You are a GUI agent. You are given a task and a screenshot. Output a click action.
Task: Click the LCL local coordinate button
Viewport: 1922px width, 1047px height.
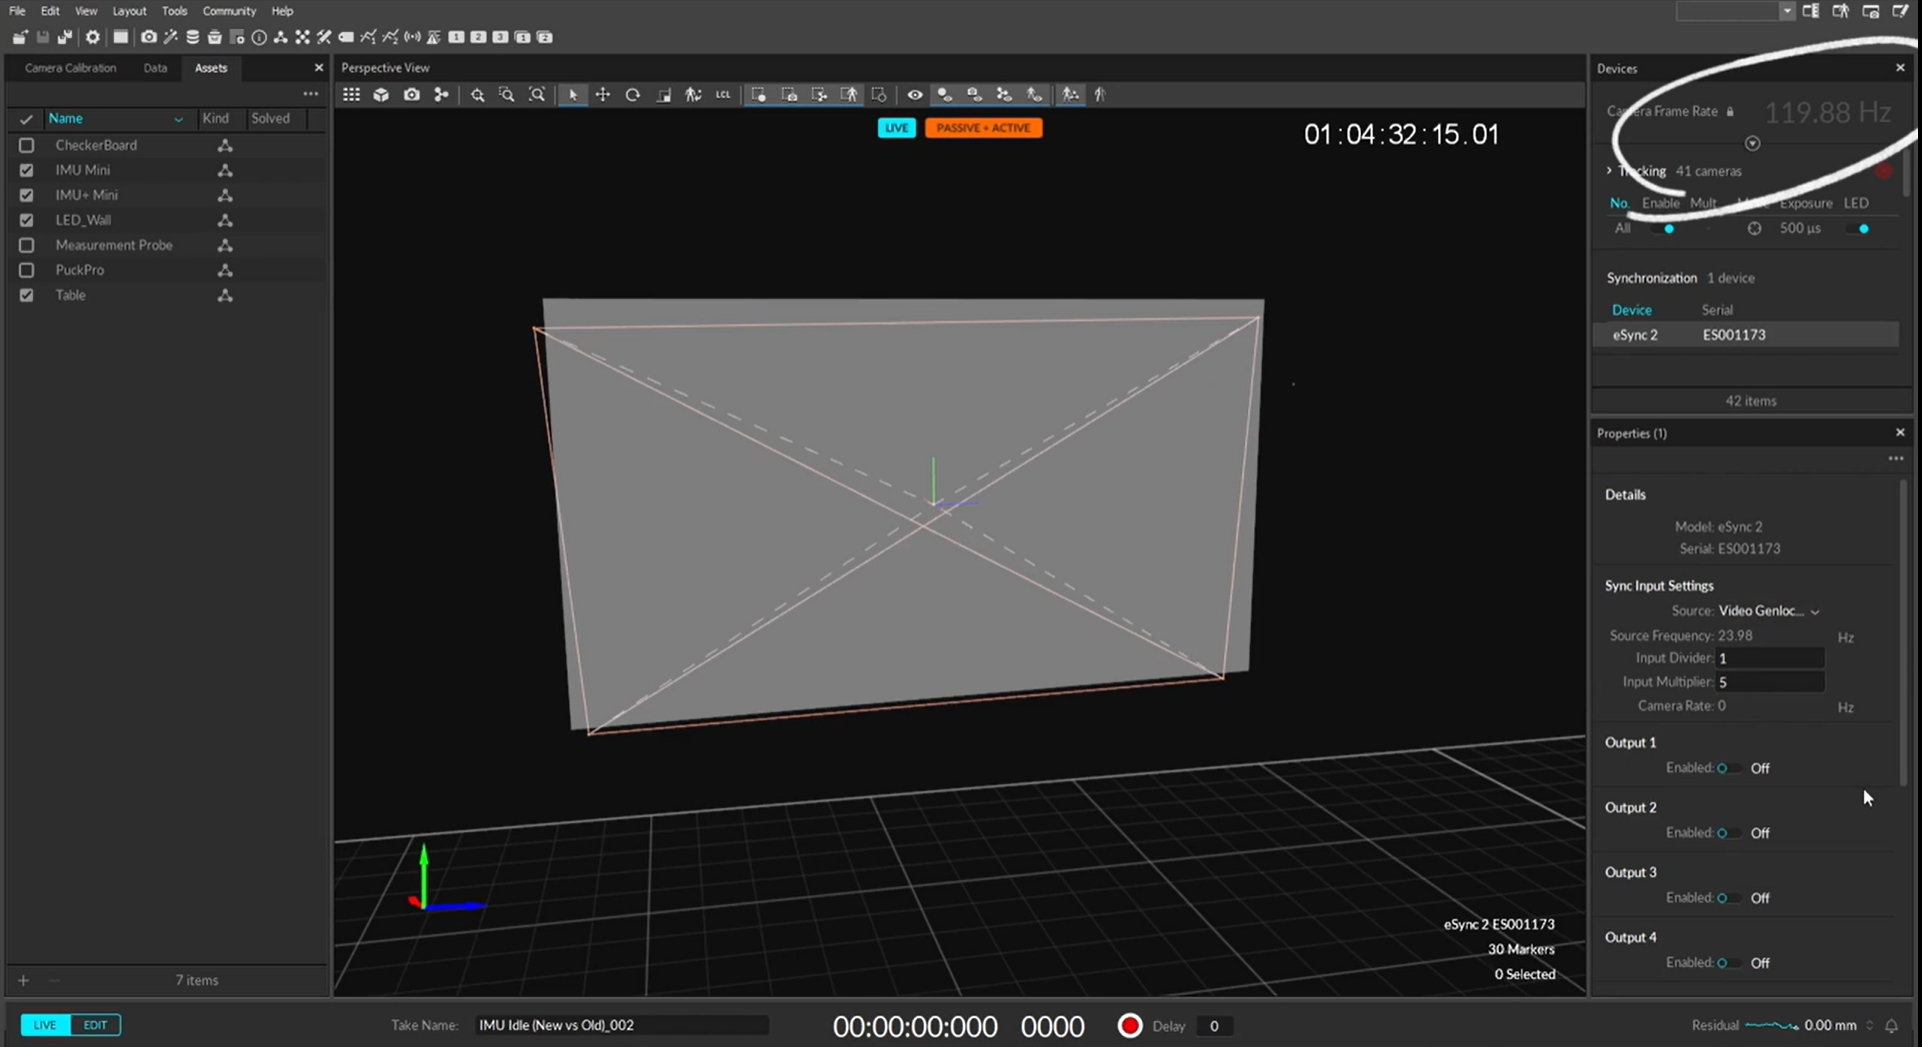click(x=723, y=95)
